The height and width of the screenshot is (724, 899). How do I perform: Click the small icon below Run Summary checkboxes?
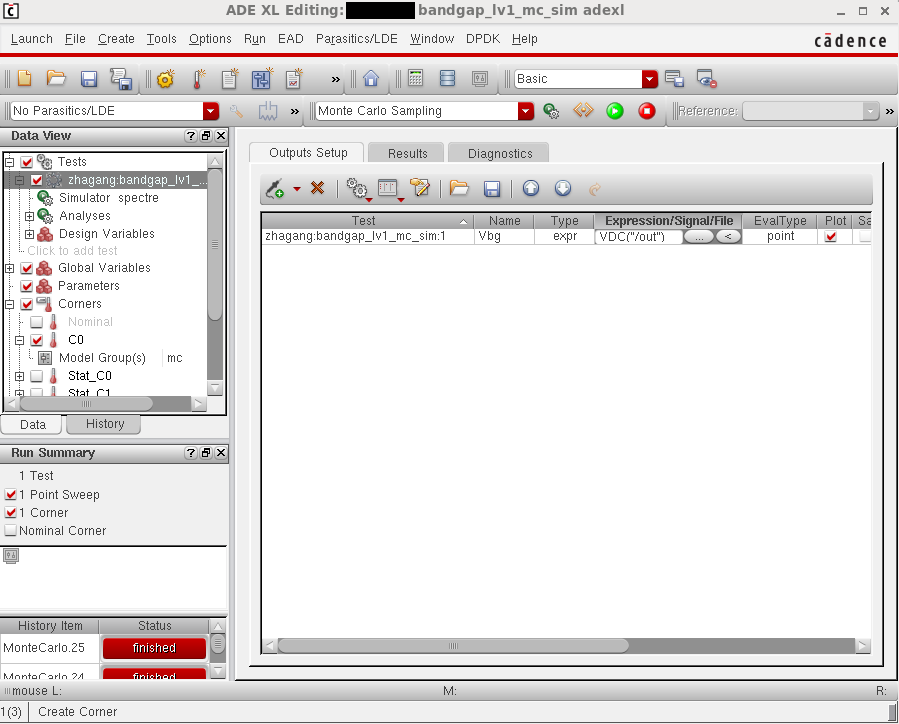[11, 555]
